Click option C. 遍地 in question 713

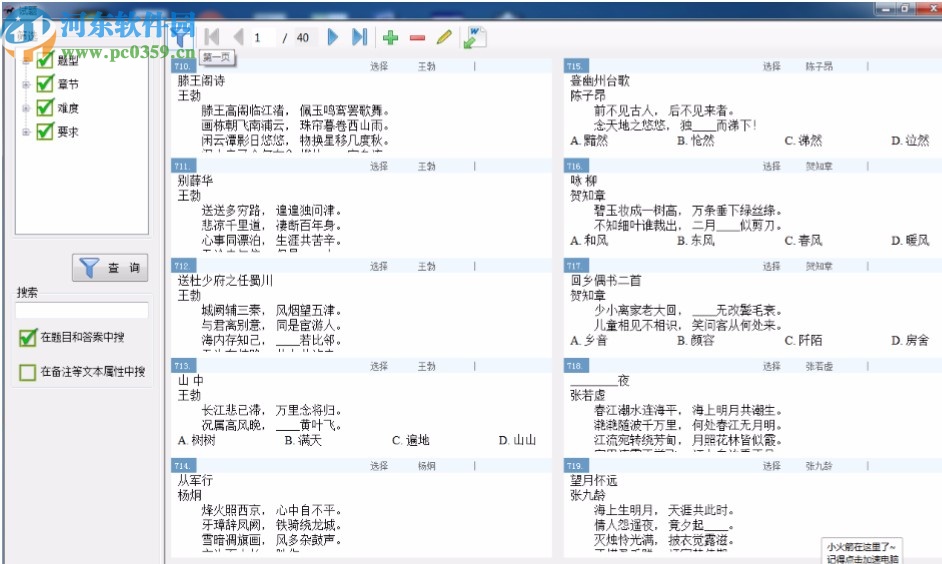(410, 440)
